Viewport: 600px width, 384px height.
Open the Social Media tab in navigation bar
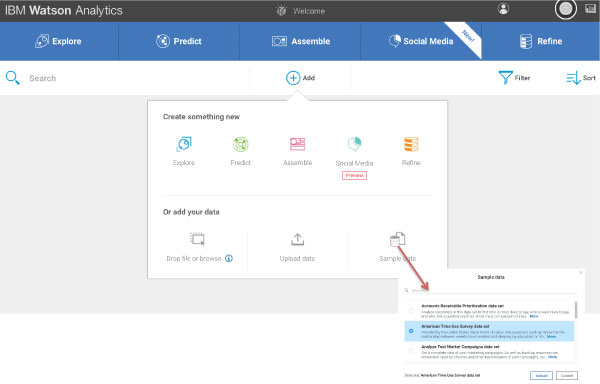[x=421, y=41]
